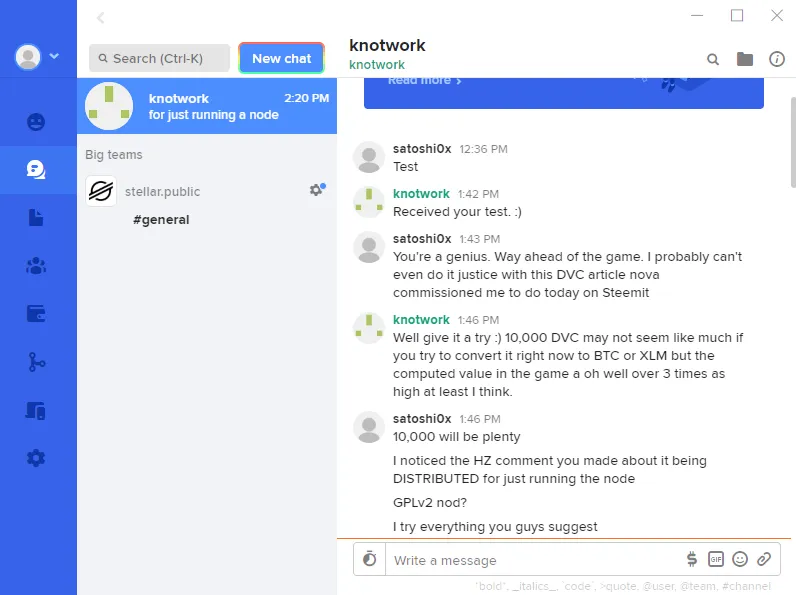796x595 pixels.
Task: Open the Teams tab in sidebar
Action: point(36,266)
